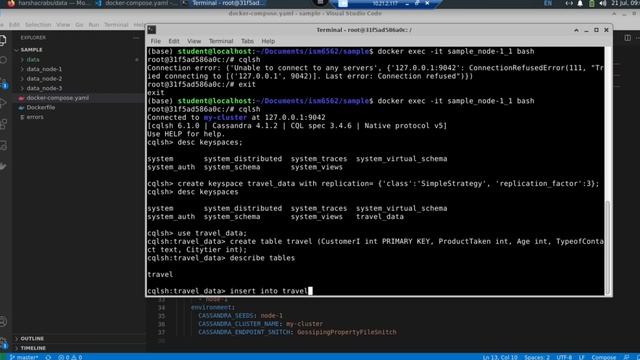This screenshot has height=360, width=640.
Task: Click the clock showing 21 Jul in the panel
Action: click(625, 3)
